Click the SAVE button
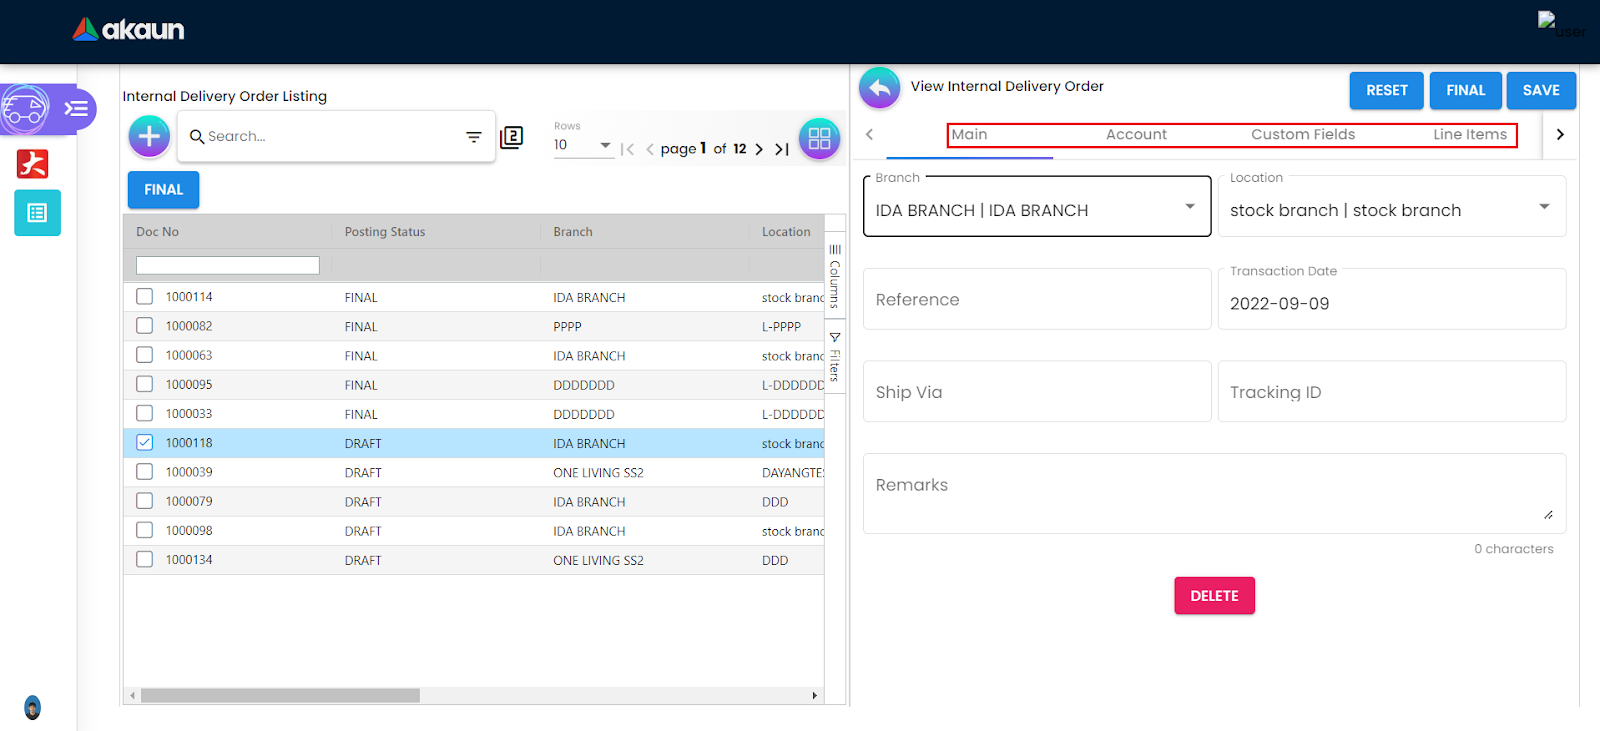This screenshot has width=1600, height=731. tap(1540, 90)
